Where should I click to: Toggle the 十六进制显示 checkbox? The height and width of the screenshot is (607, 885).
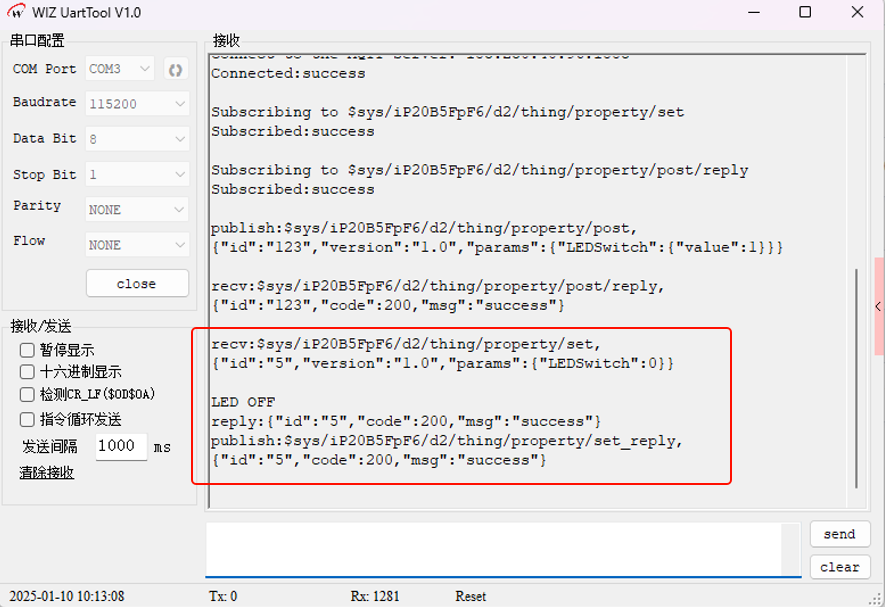pos(28,372)
